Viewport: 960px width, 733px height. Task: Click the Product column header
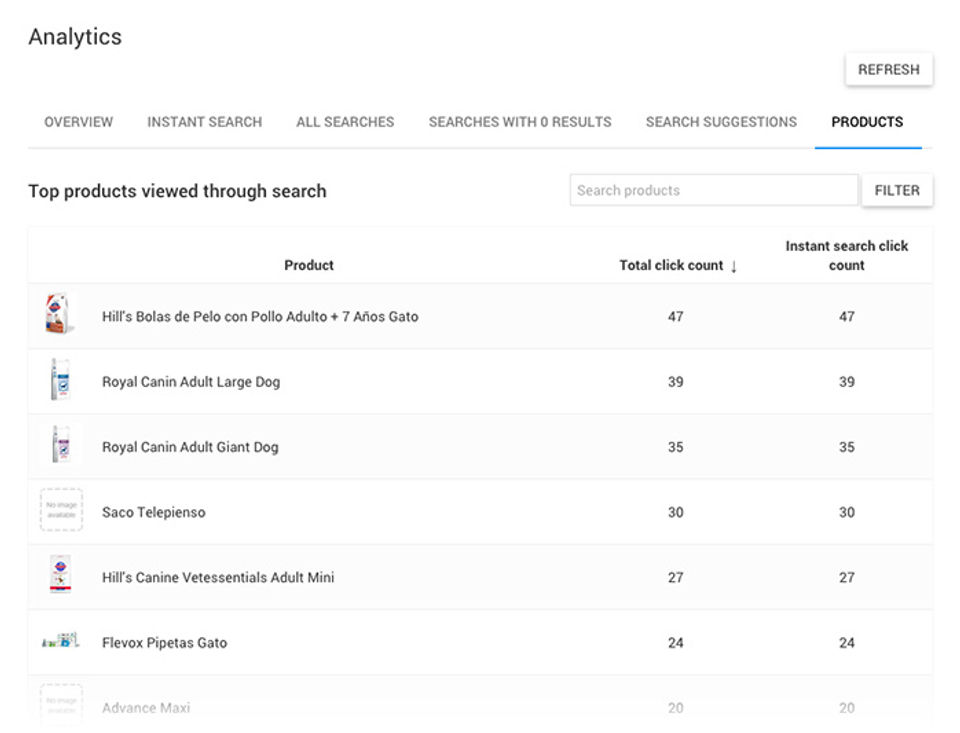click(x=309, y=265)
